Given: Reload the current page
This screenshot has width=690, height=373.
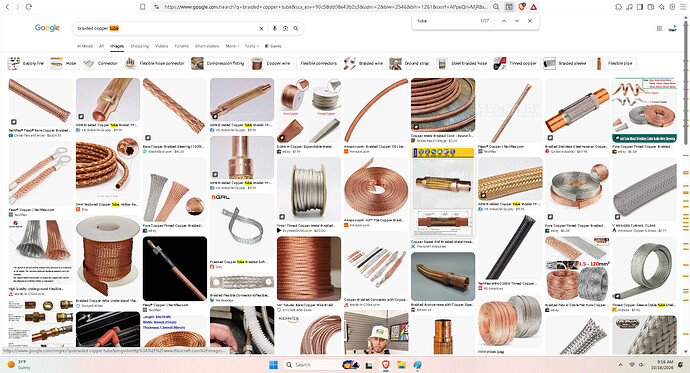Looking at the screenshot, I should point(29,7).
